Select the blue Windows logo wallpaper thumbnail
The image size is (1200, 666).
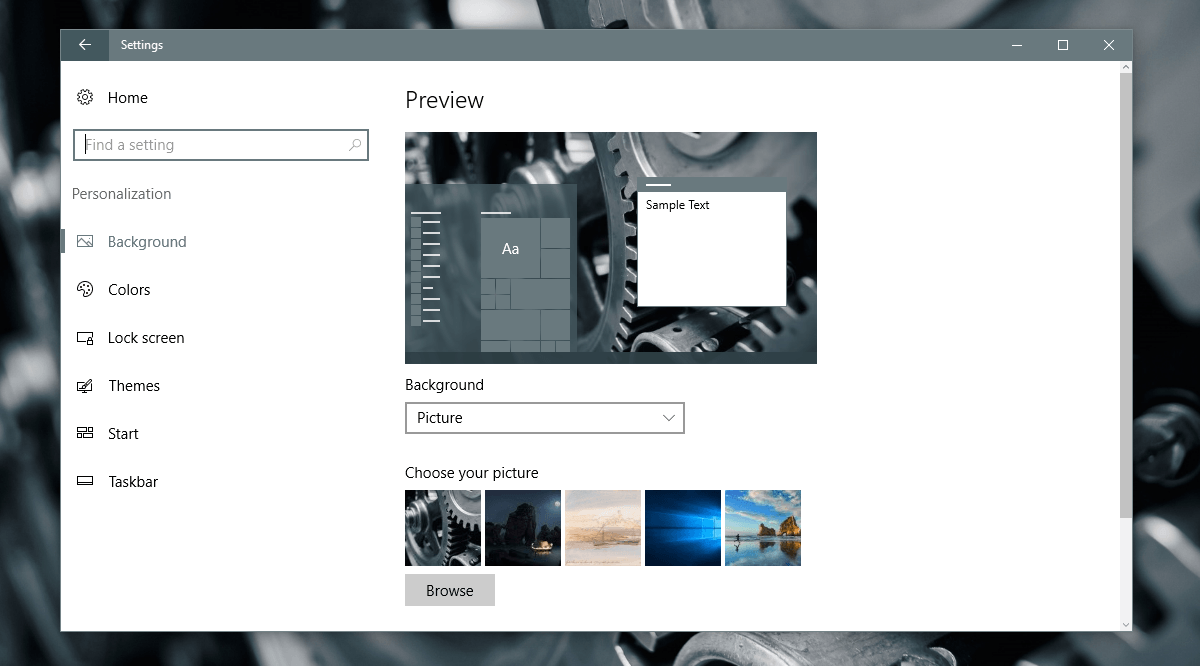pos(682,528)
